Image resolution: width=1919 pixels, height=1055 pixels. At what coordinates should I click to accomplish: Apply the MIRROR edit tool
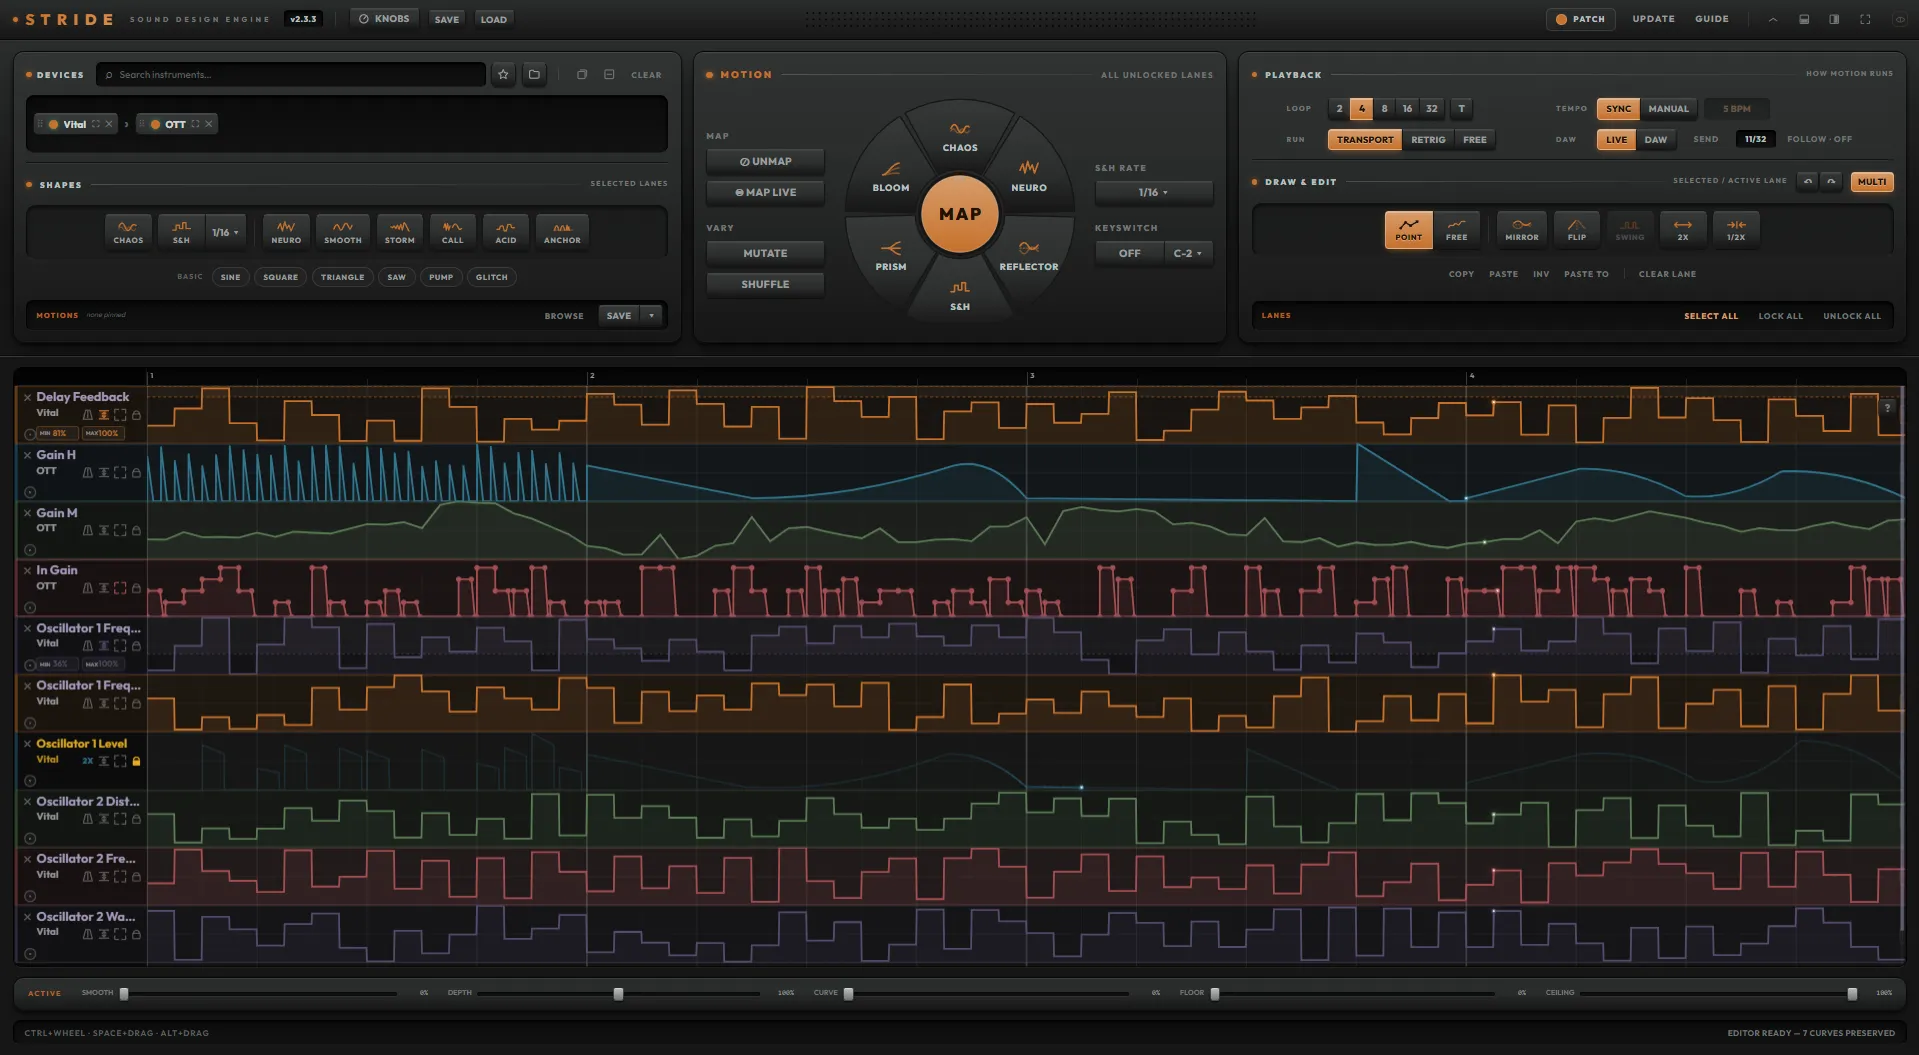pos(1522,229)
